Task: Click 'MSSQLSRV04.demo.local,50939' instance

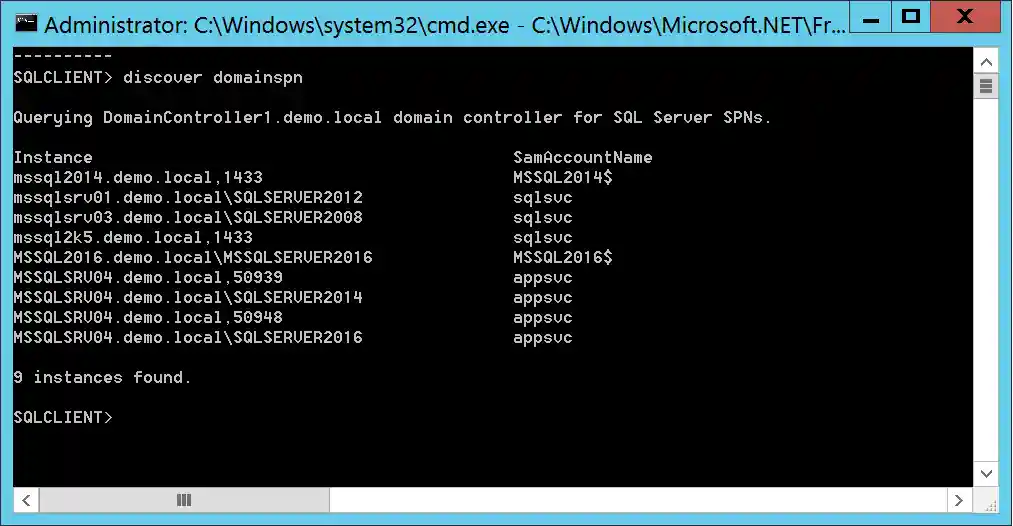Action: pos(148,278)
